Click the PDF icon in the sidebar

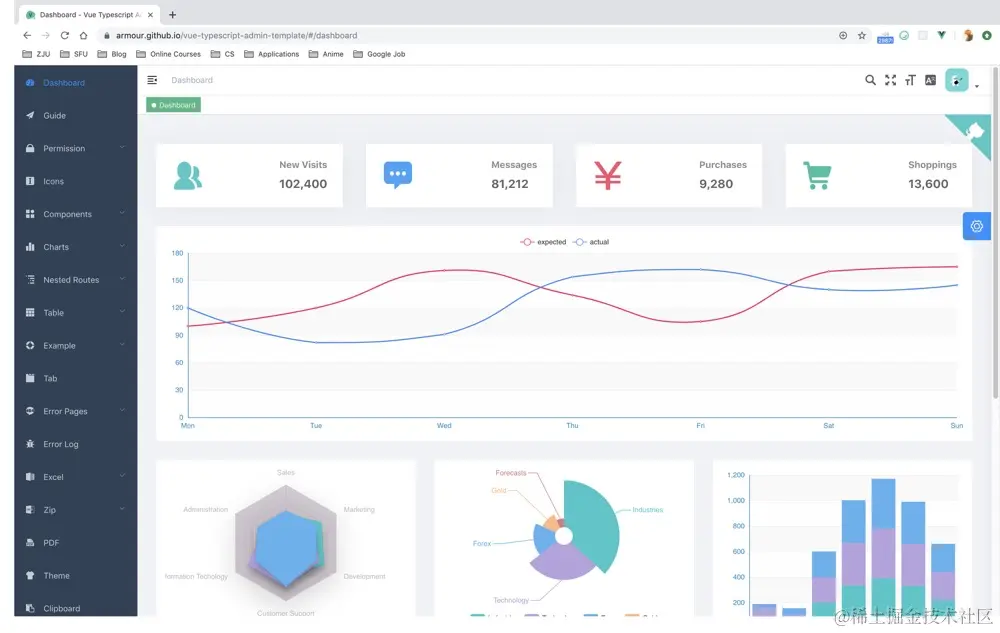pyautogui.click(x=30, y=542)
